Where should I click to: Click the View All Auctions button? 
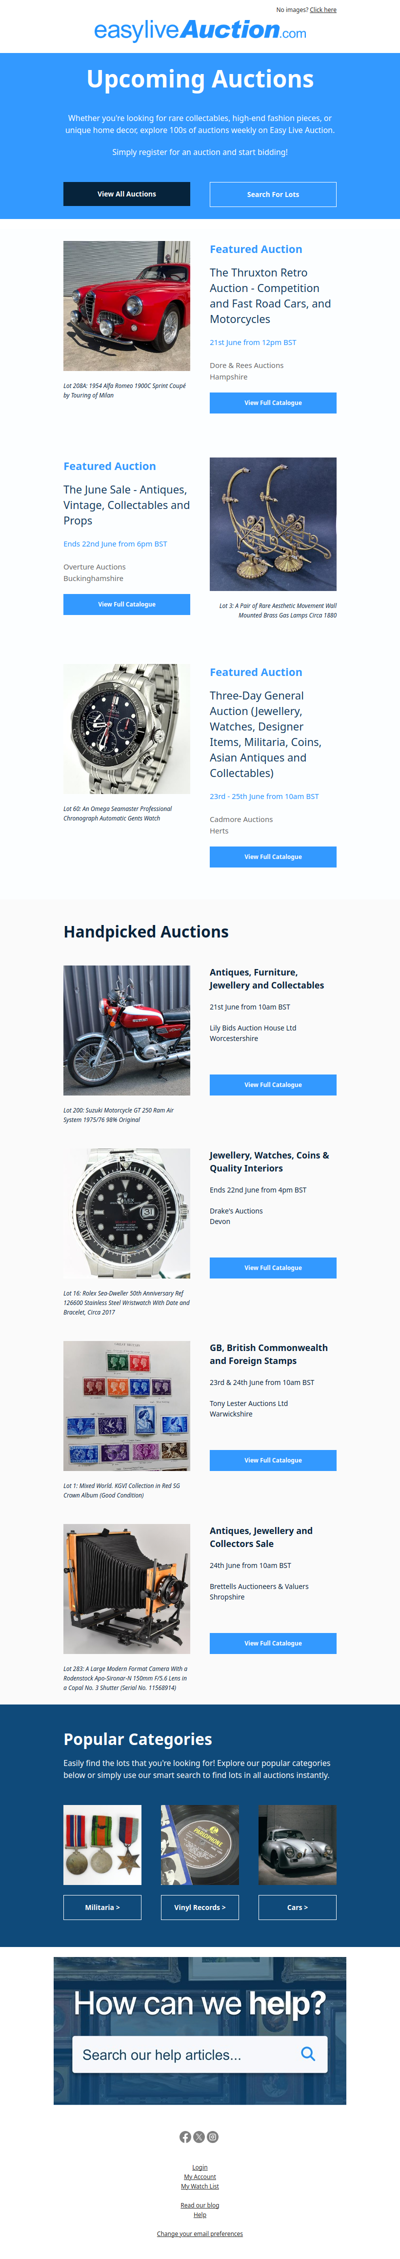click(x=127, y=194)
